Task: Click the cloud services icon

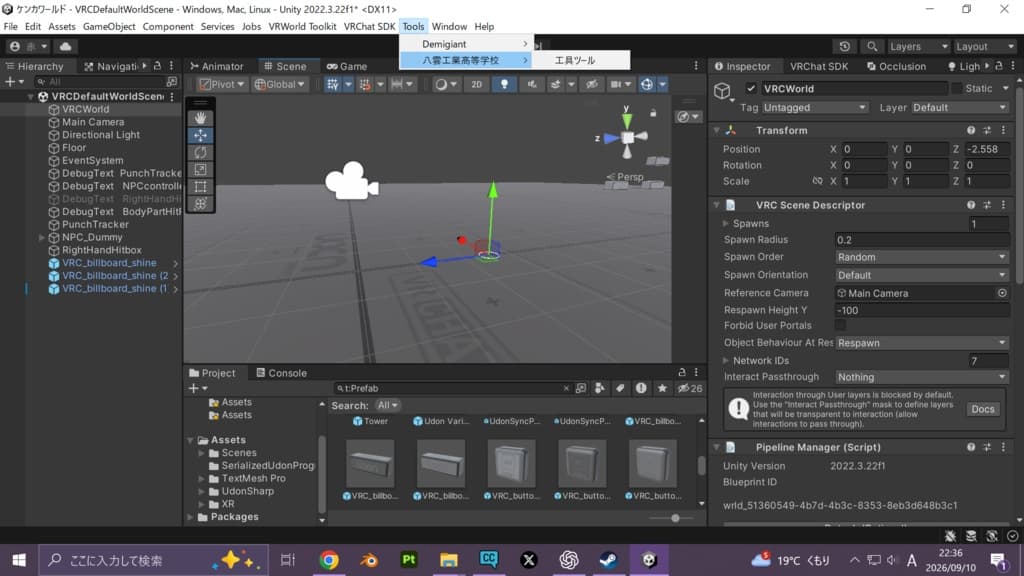Action: [65, 46]
